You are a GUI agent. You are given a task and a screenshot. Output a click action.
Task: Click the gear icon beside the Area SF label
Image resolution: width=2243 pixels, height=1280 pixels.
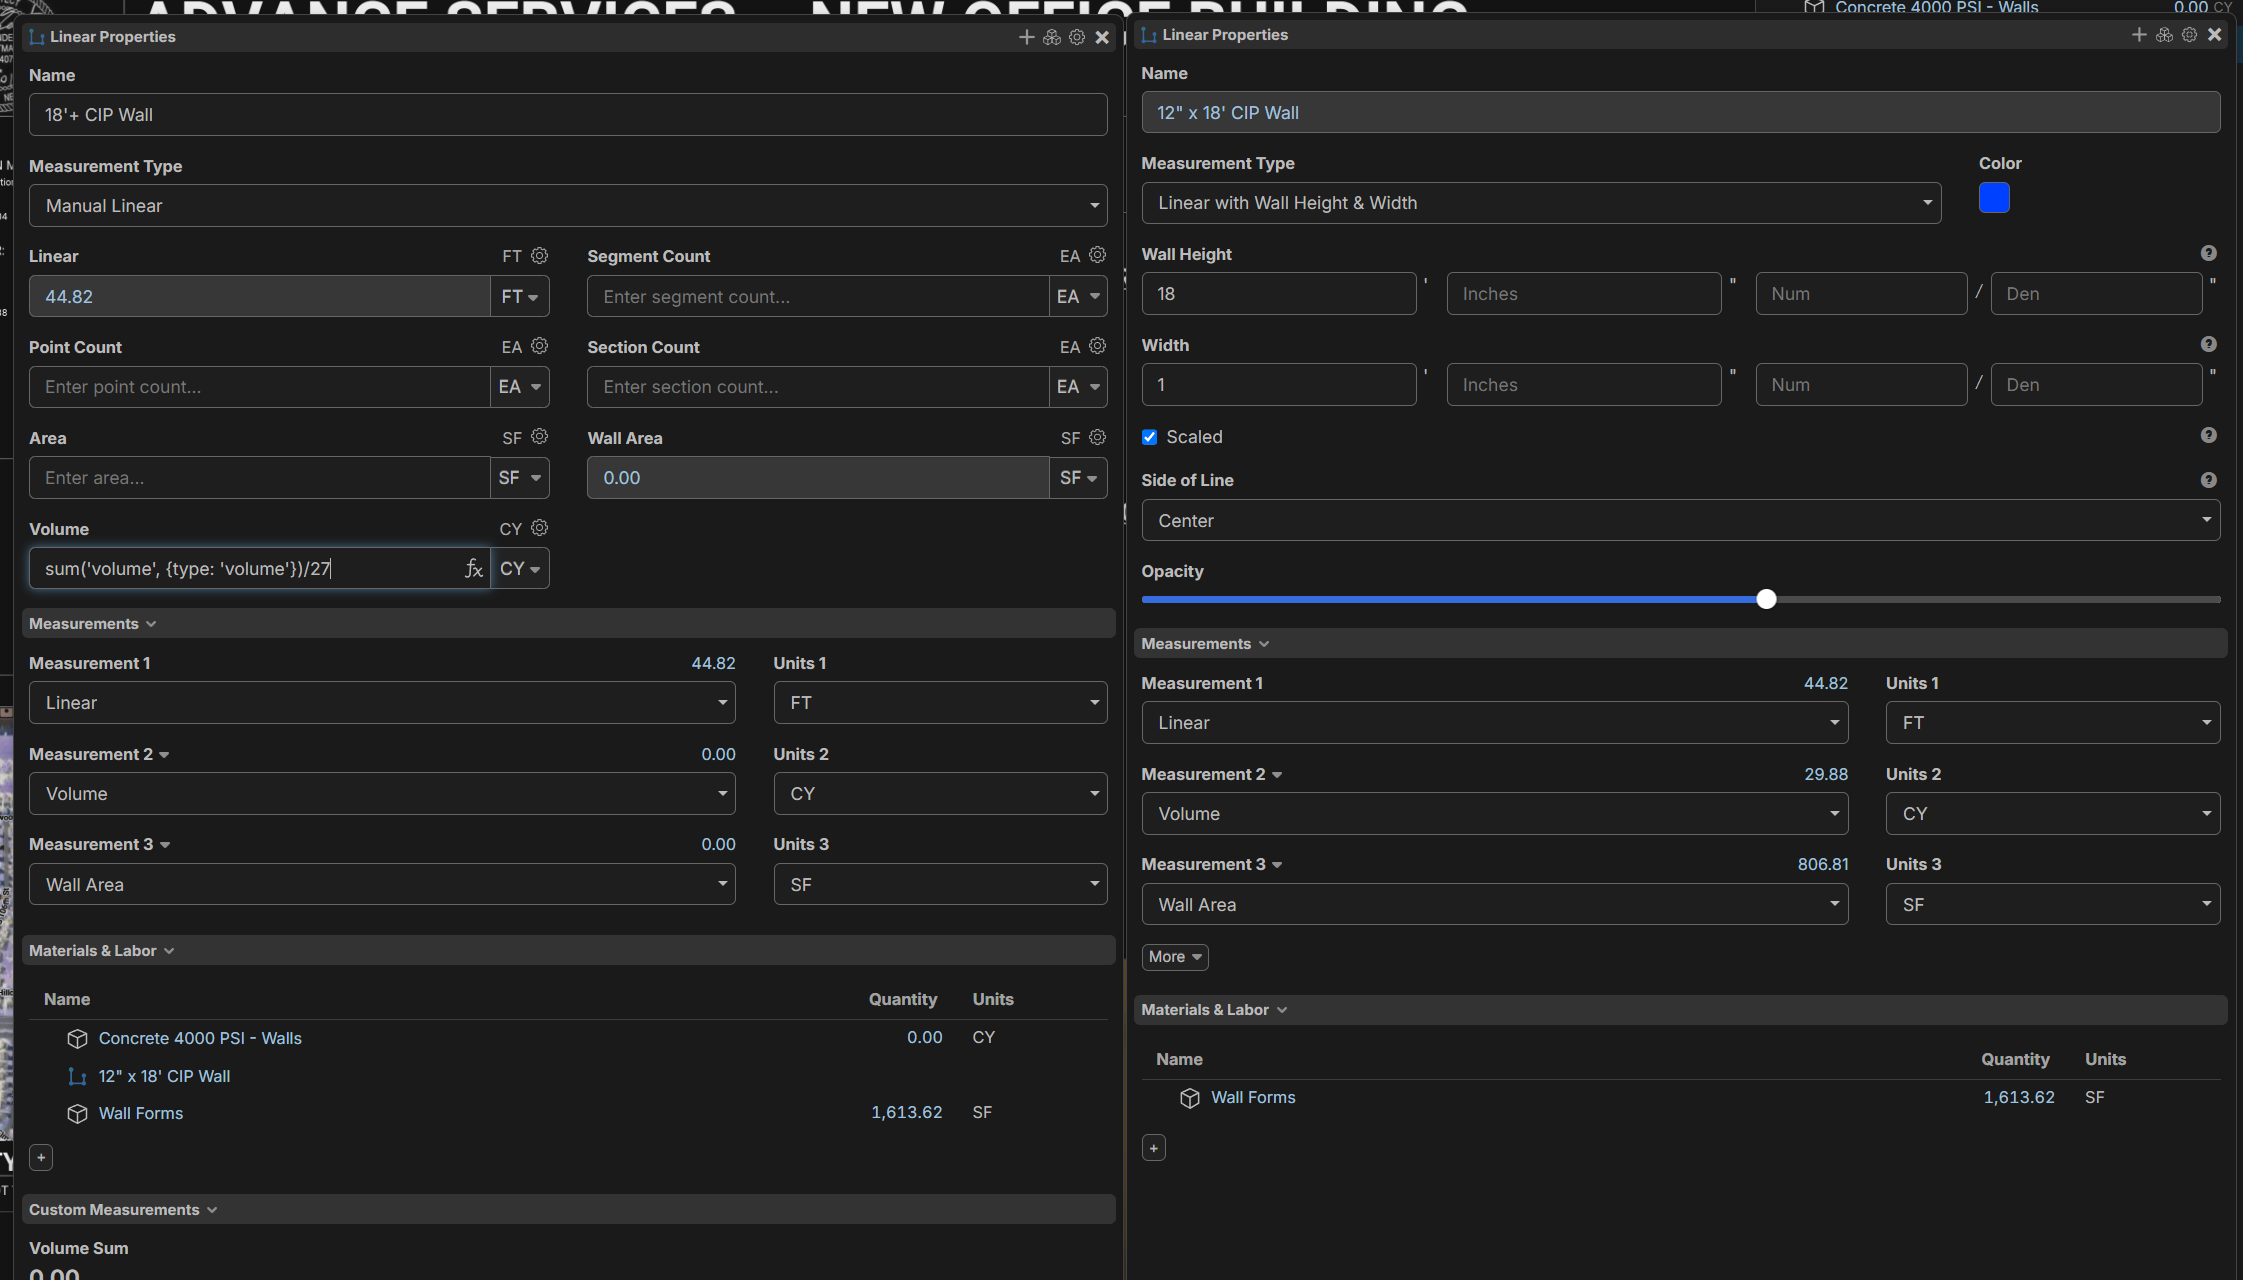(x=540, y=437)
